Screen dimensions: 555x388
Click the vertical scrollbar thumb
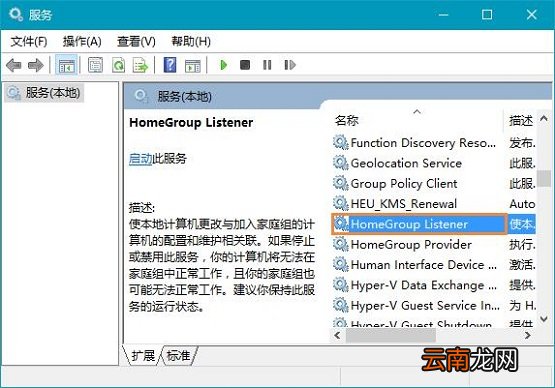pos(544,178)
